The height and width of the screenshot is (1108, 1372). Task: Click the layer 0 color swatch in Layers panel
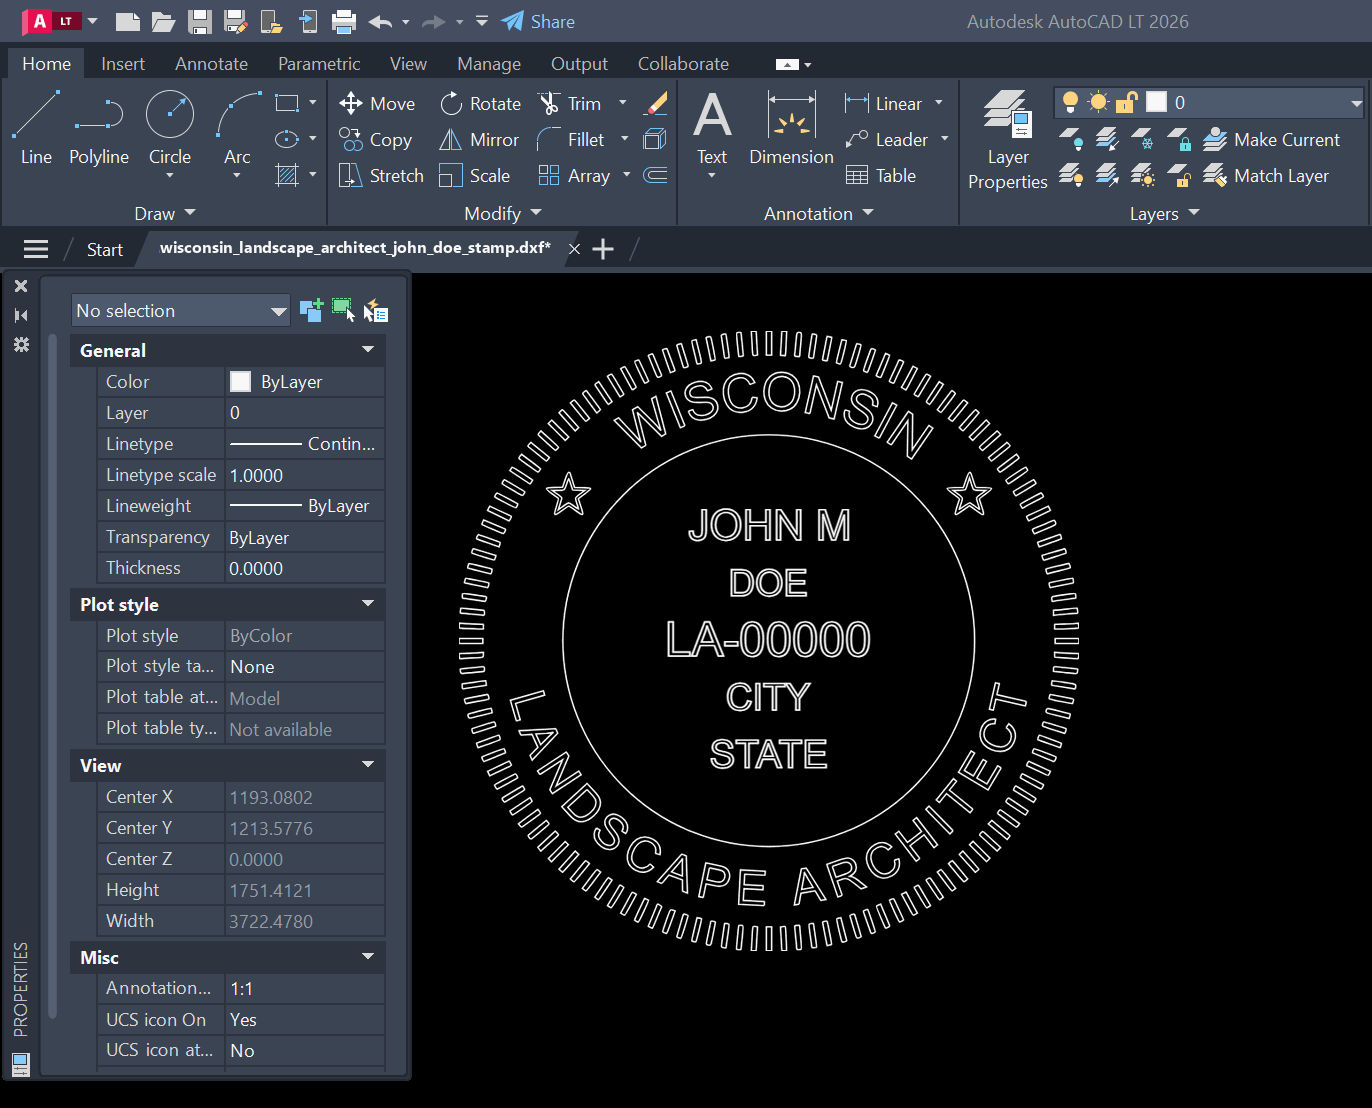1156,102
